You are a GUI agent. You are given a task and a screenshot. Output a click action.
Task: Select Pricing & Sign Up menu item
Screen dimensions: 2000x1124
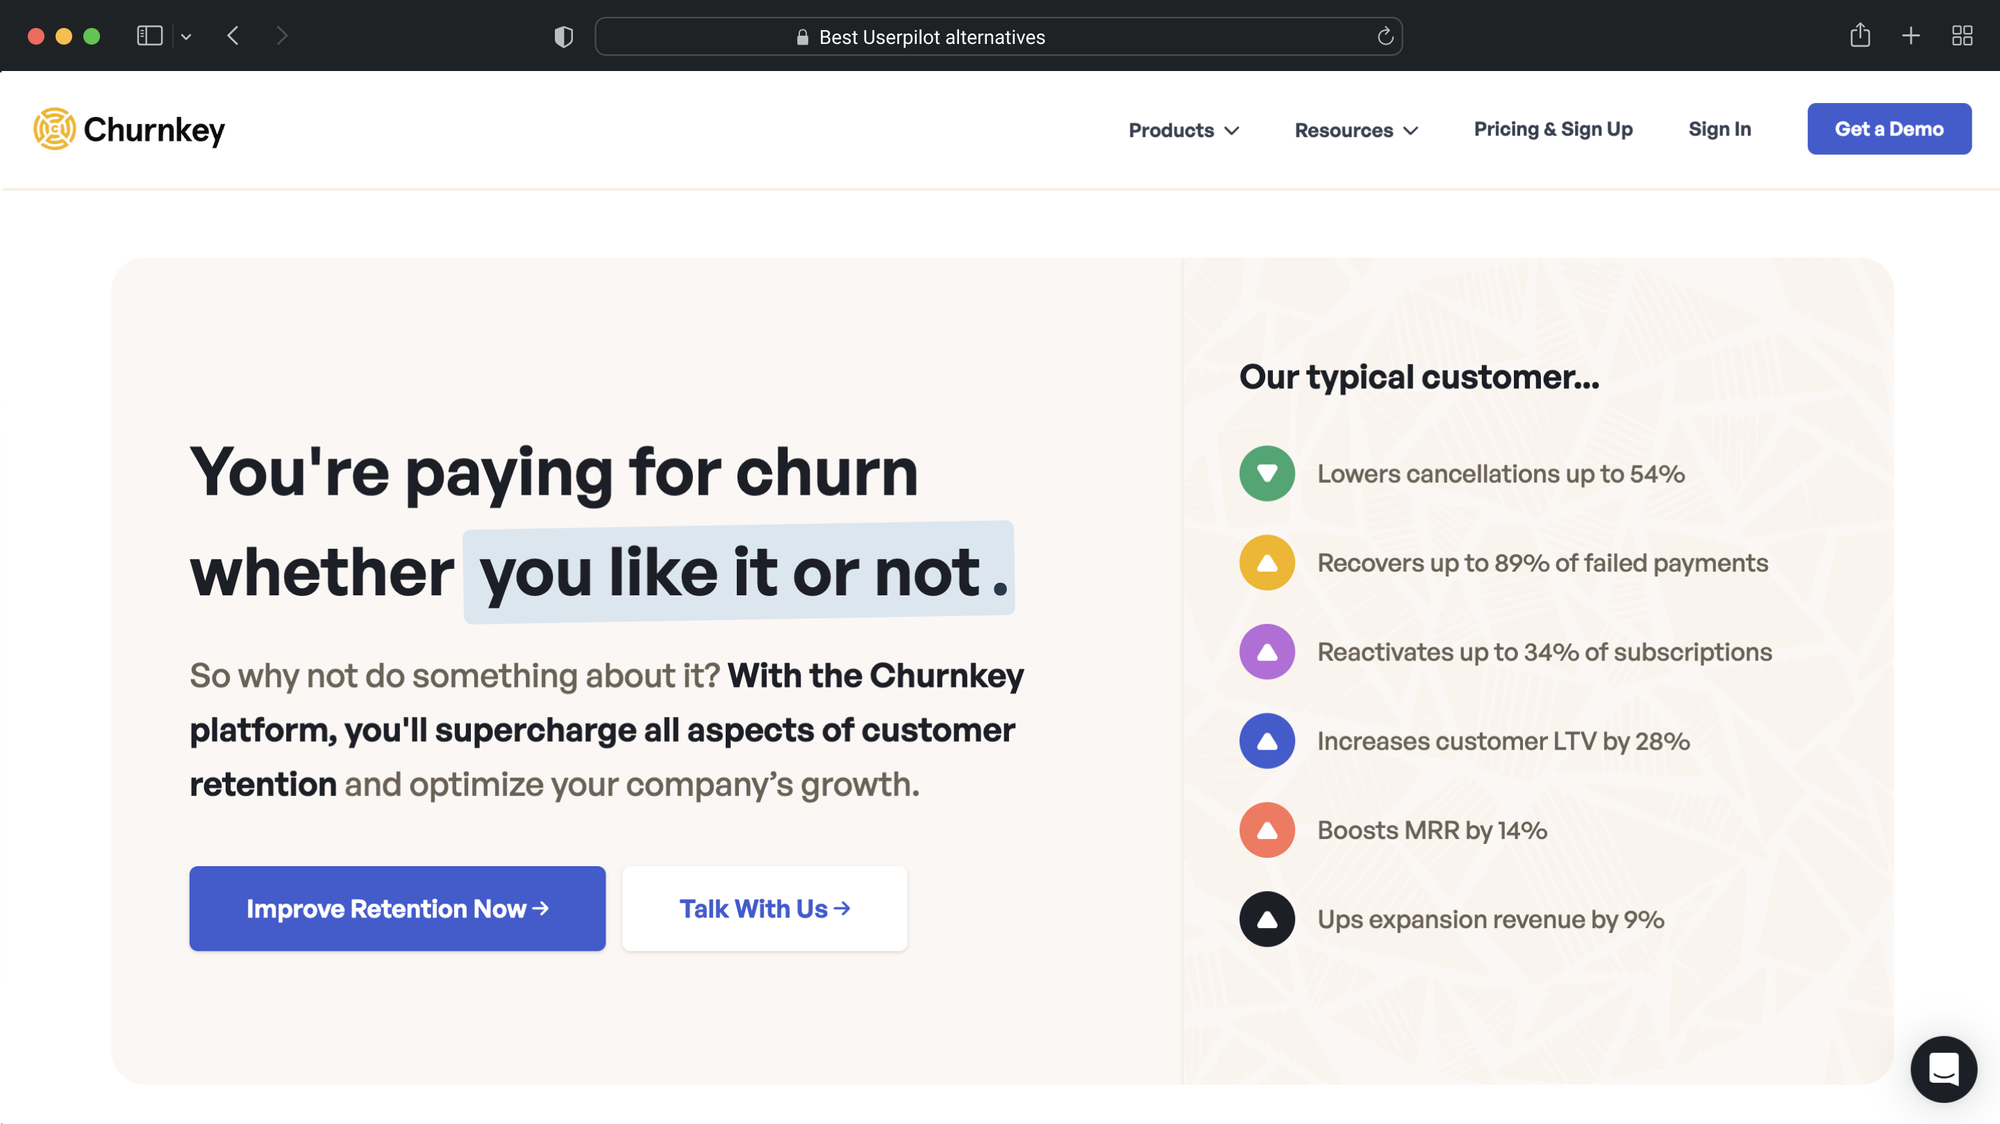tap(1552, 129)
